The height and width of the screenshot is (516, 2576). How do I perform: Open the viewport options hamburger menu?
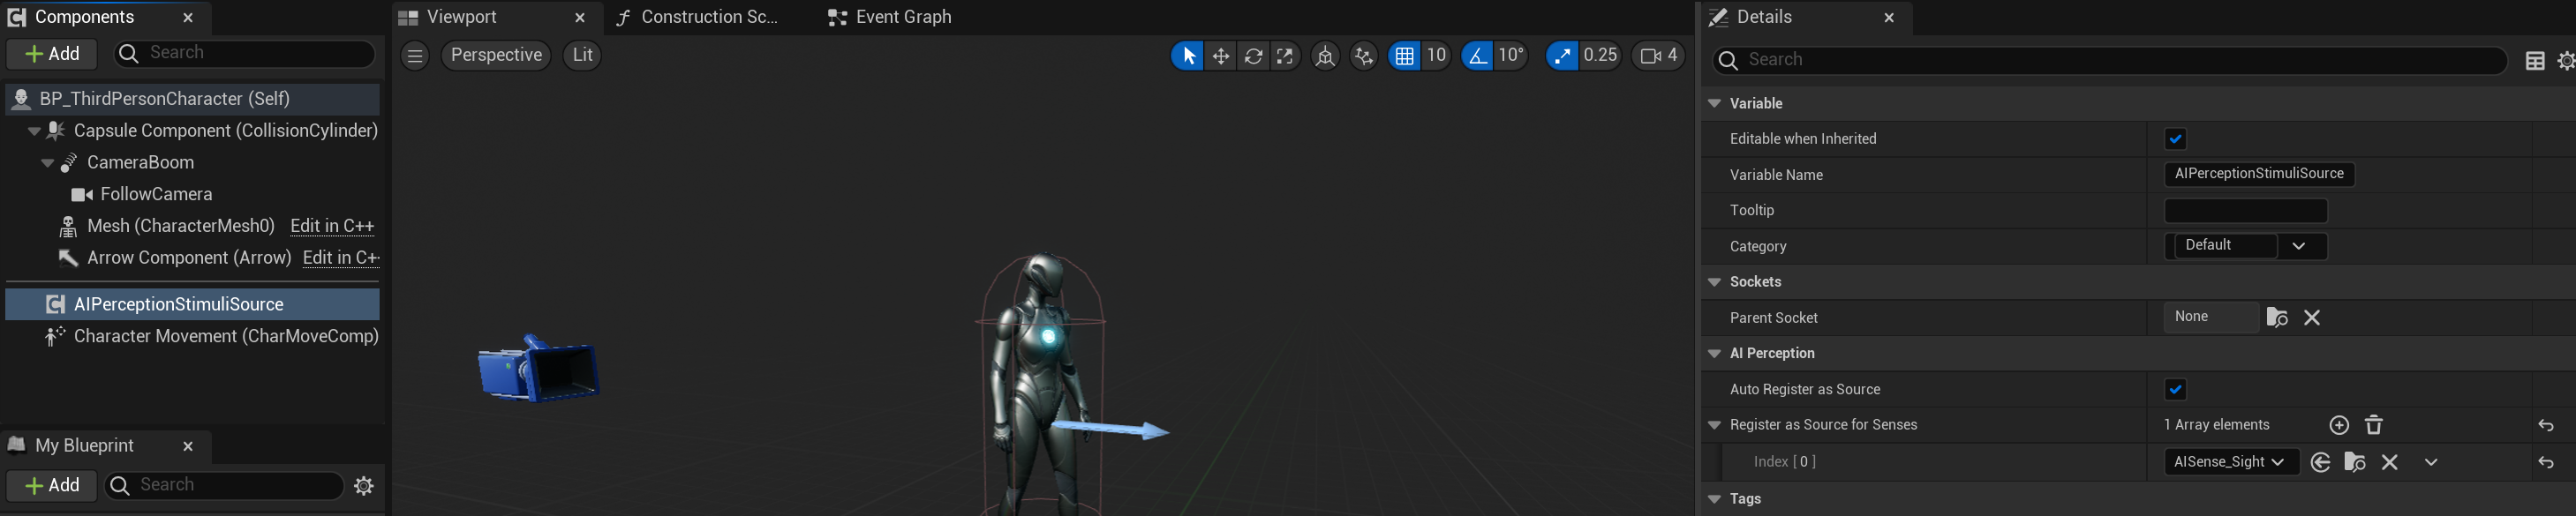[415, 56]
